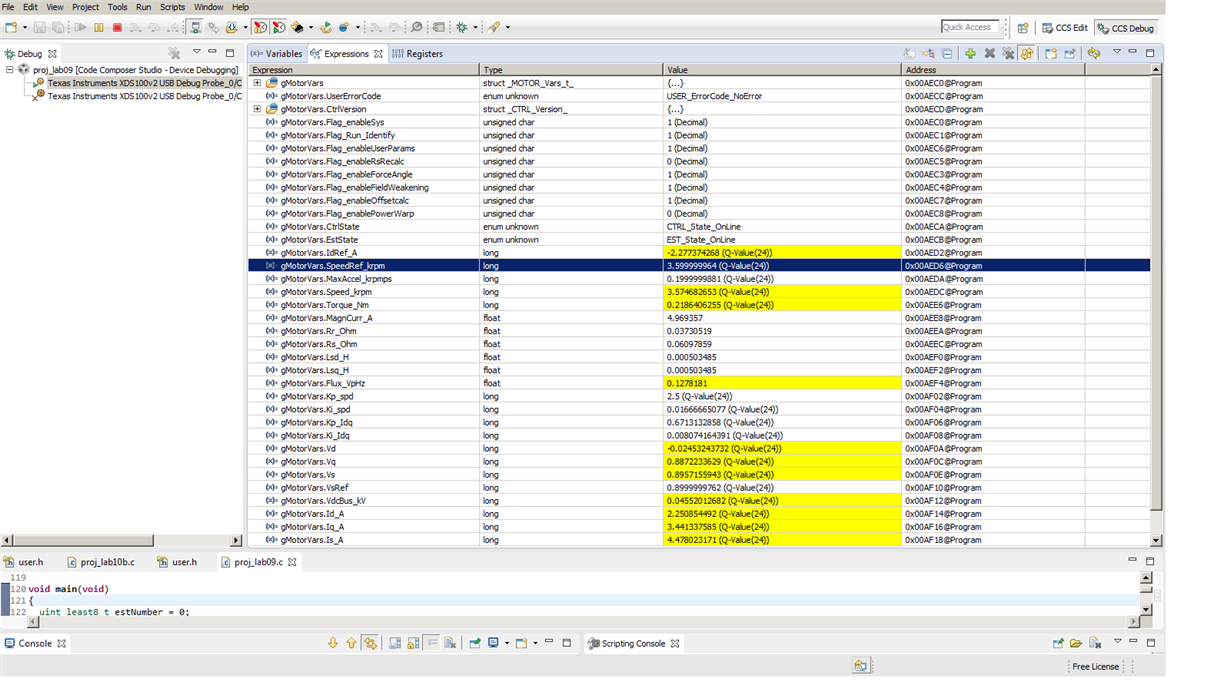
Task: Click Debug panel horizontal scrollbar right arrow
Action: click(236, 541)
